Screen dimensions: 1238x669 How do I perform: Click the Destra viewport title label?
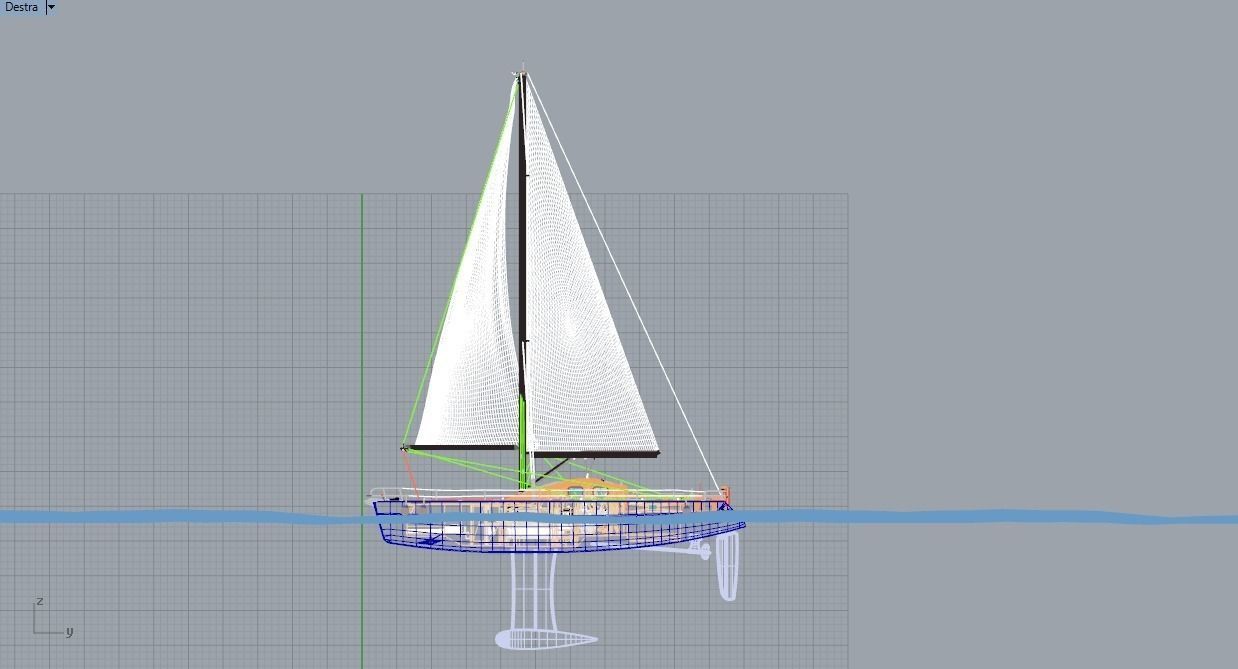pos(21,7)
